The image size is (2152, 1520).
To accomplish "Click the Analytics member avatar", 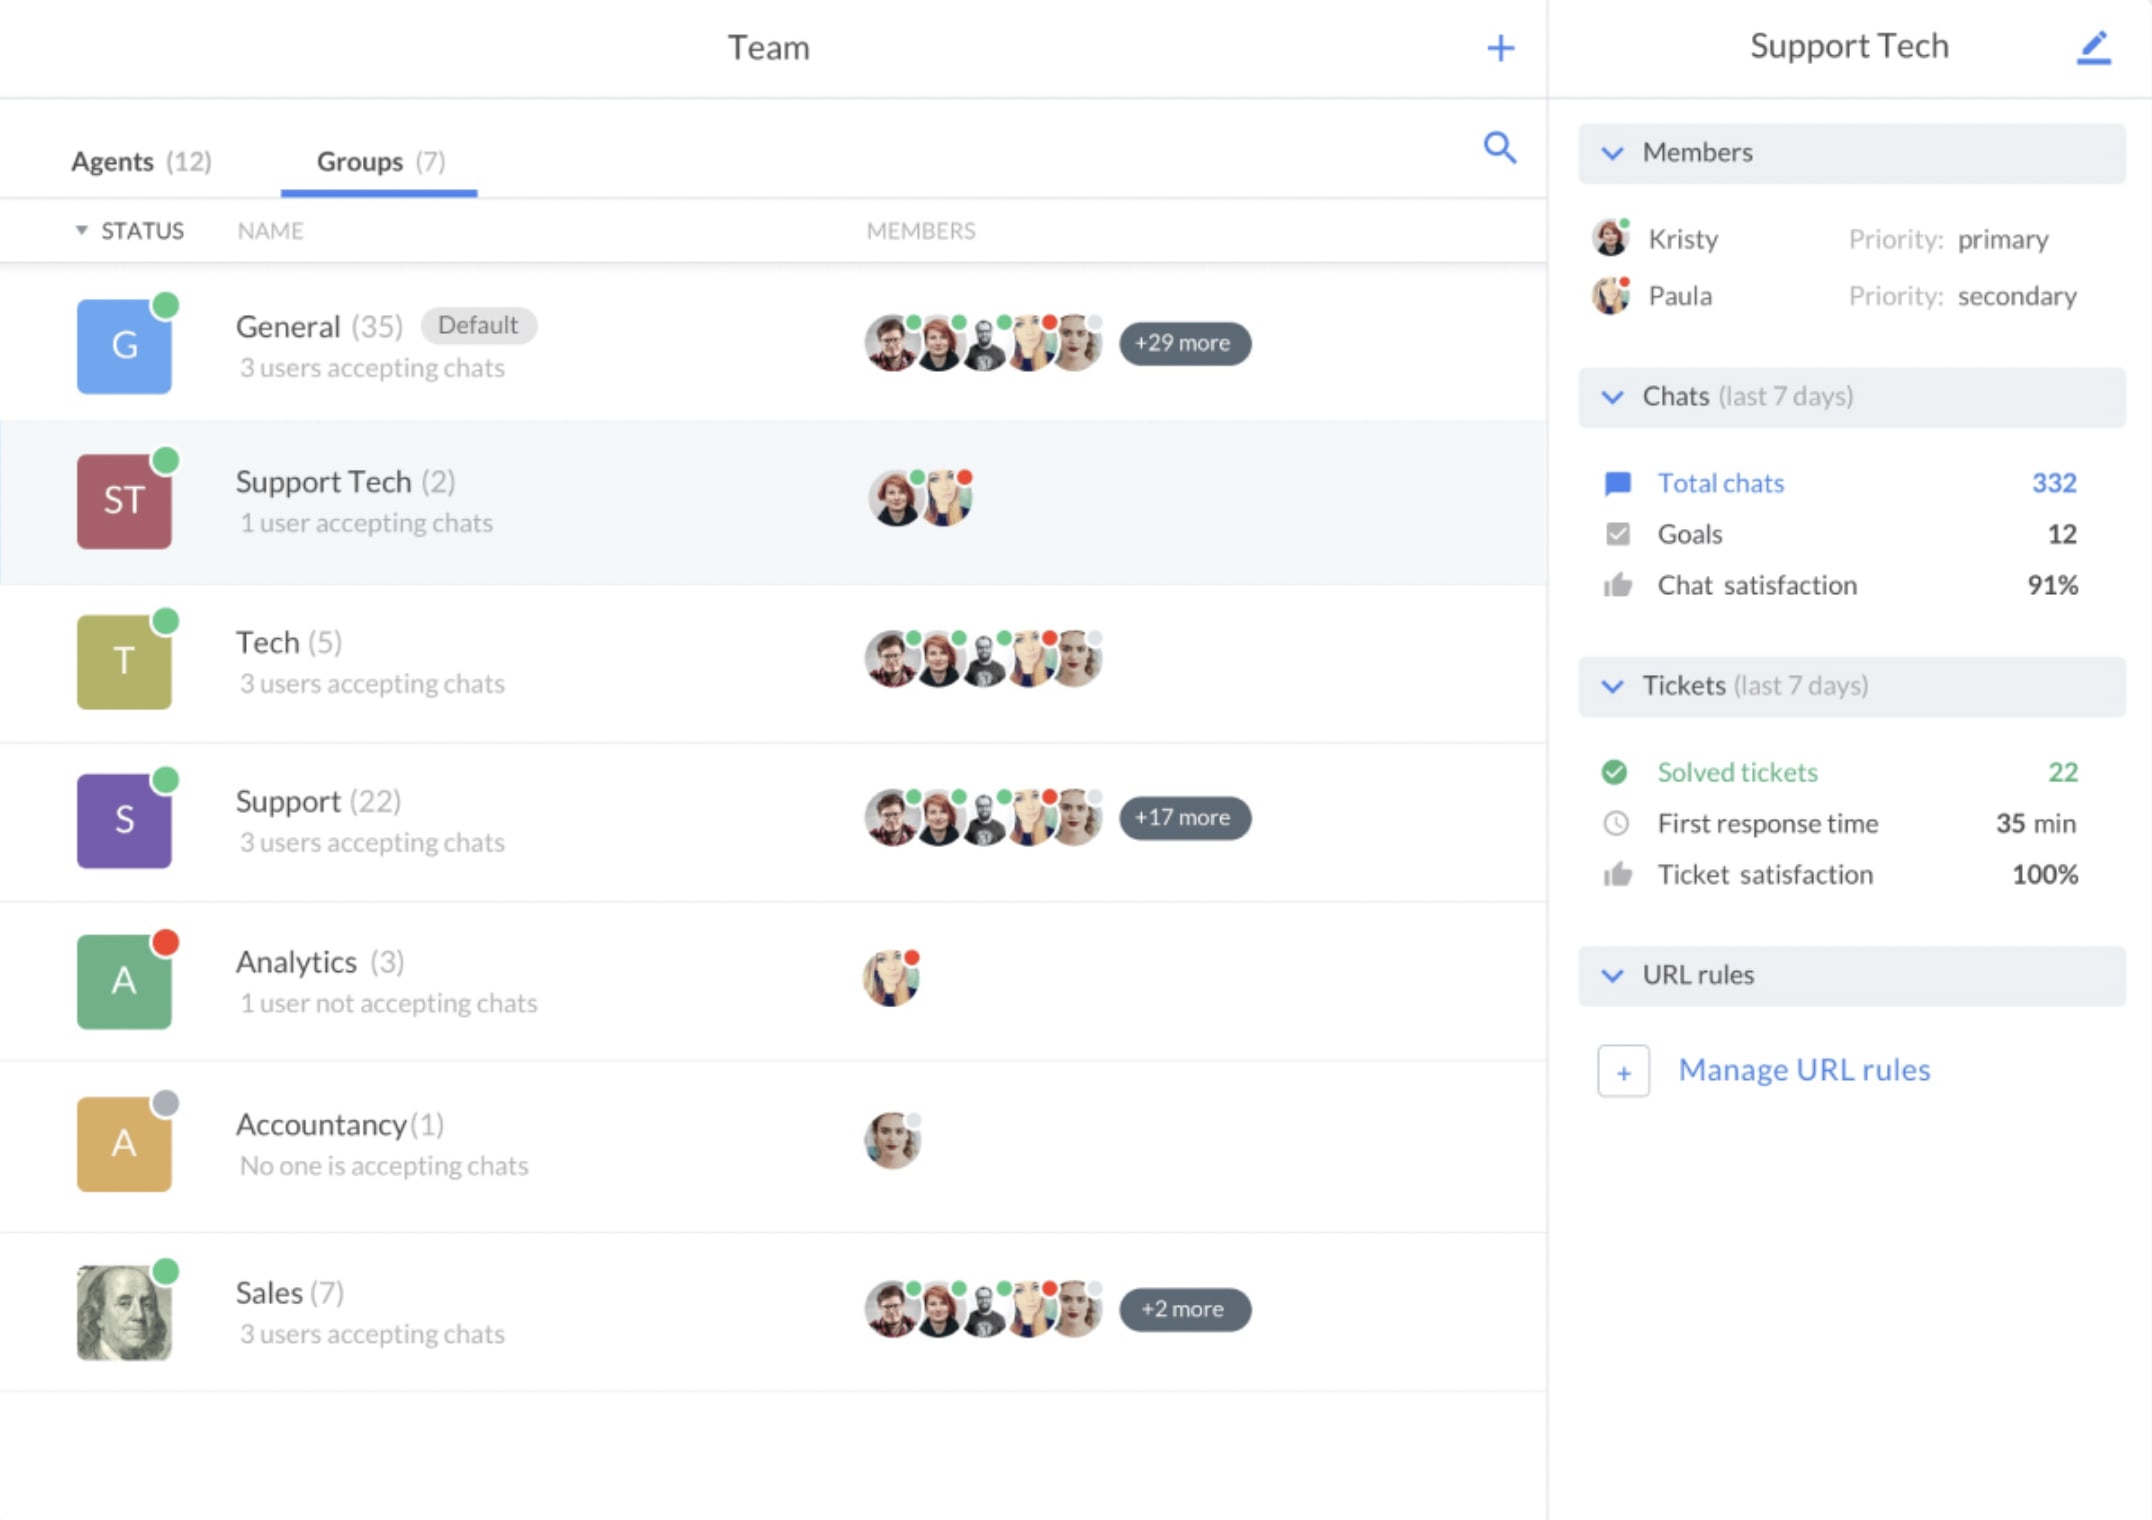I will pos(891,978).
